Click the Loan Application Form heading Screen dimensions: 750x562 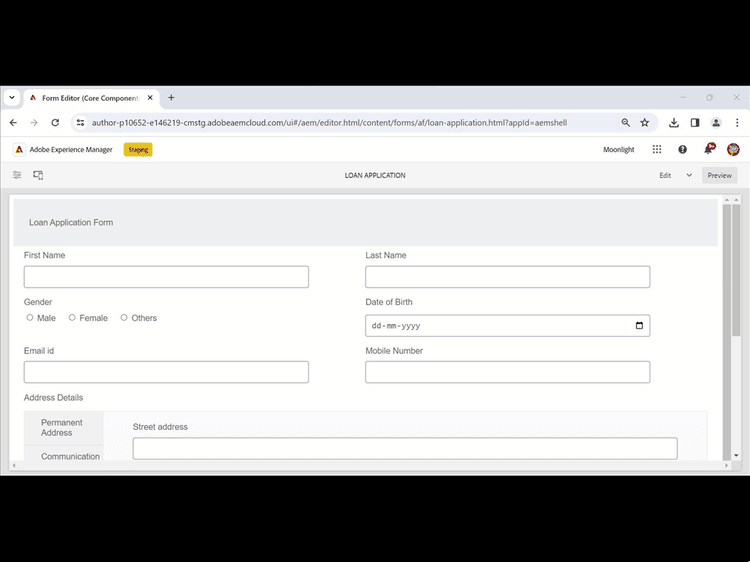point(71,222)
